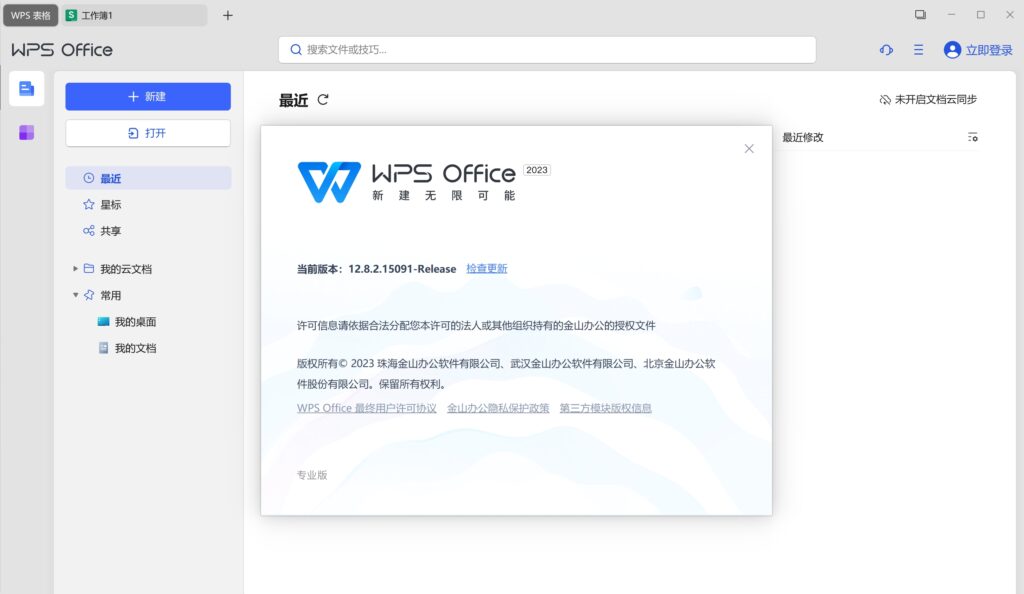
Task: Click the 最近修改 column header
Action: coord(803,137)
